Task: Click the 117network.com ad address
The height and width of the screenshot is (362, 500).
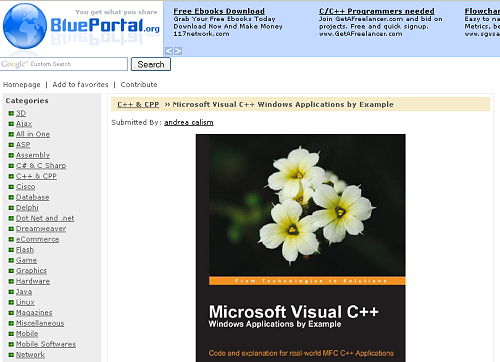Action: click(201, 34)
